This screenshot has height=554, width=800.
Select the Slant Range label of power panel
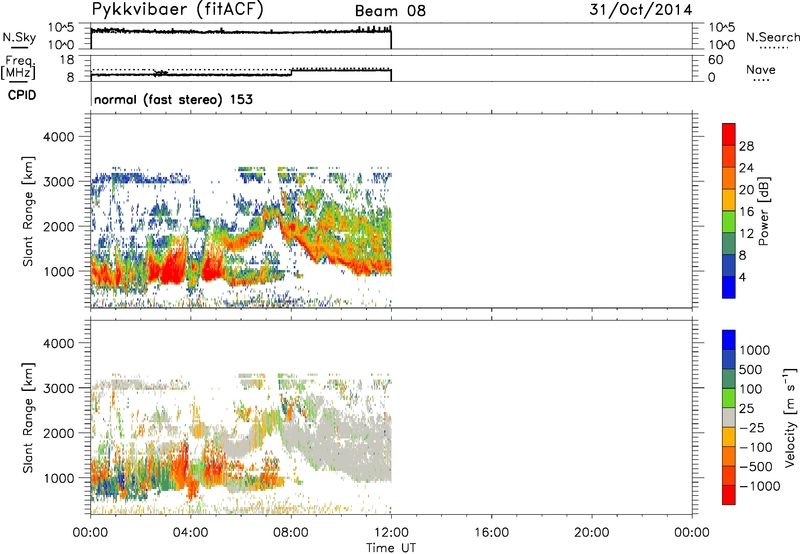point(28,212)
